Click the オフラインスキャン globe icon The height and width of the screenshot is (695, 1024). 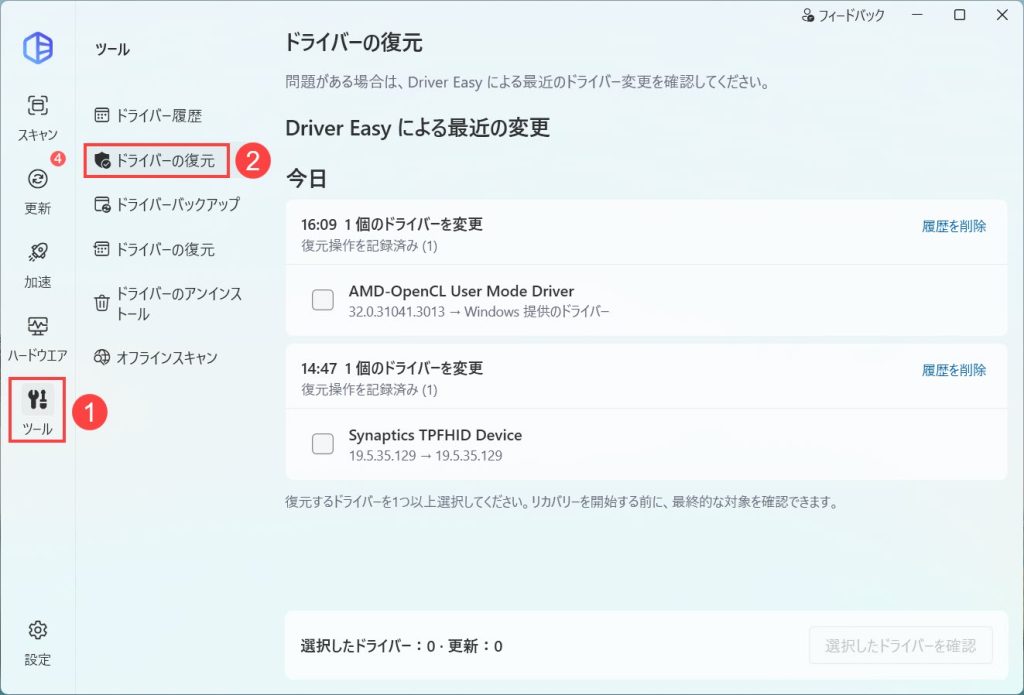101,357
